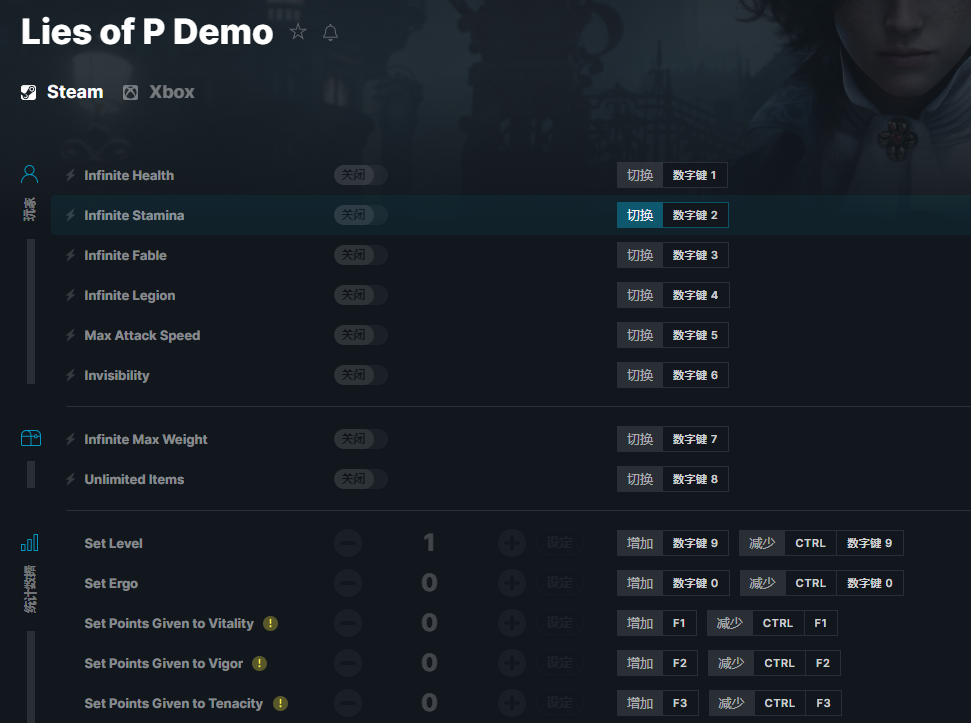
Task: Click 增加 hotkey button for Set Level
Action: (640, 543)
